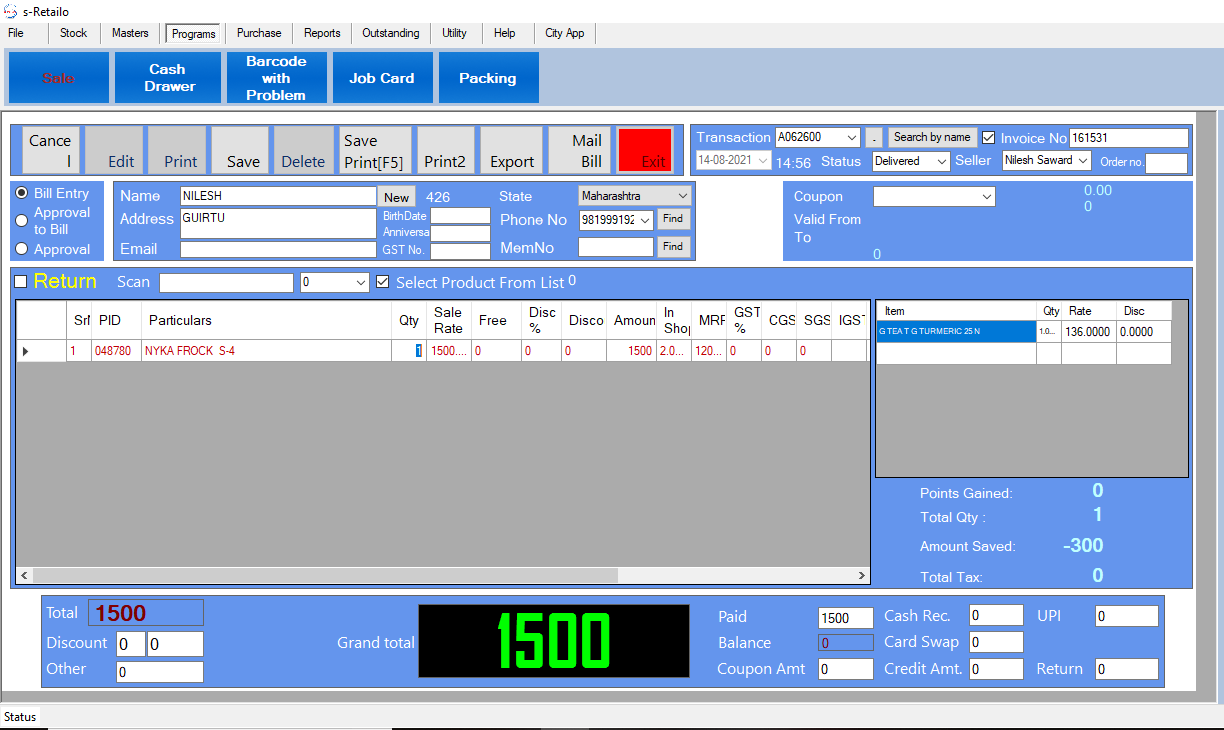This screenshot has width=1224, height=730.
Task: Open Barcode with Problem screen
Action: pyautogui.click(x=276, y=78)
